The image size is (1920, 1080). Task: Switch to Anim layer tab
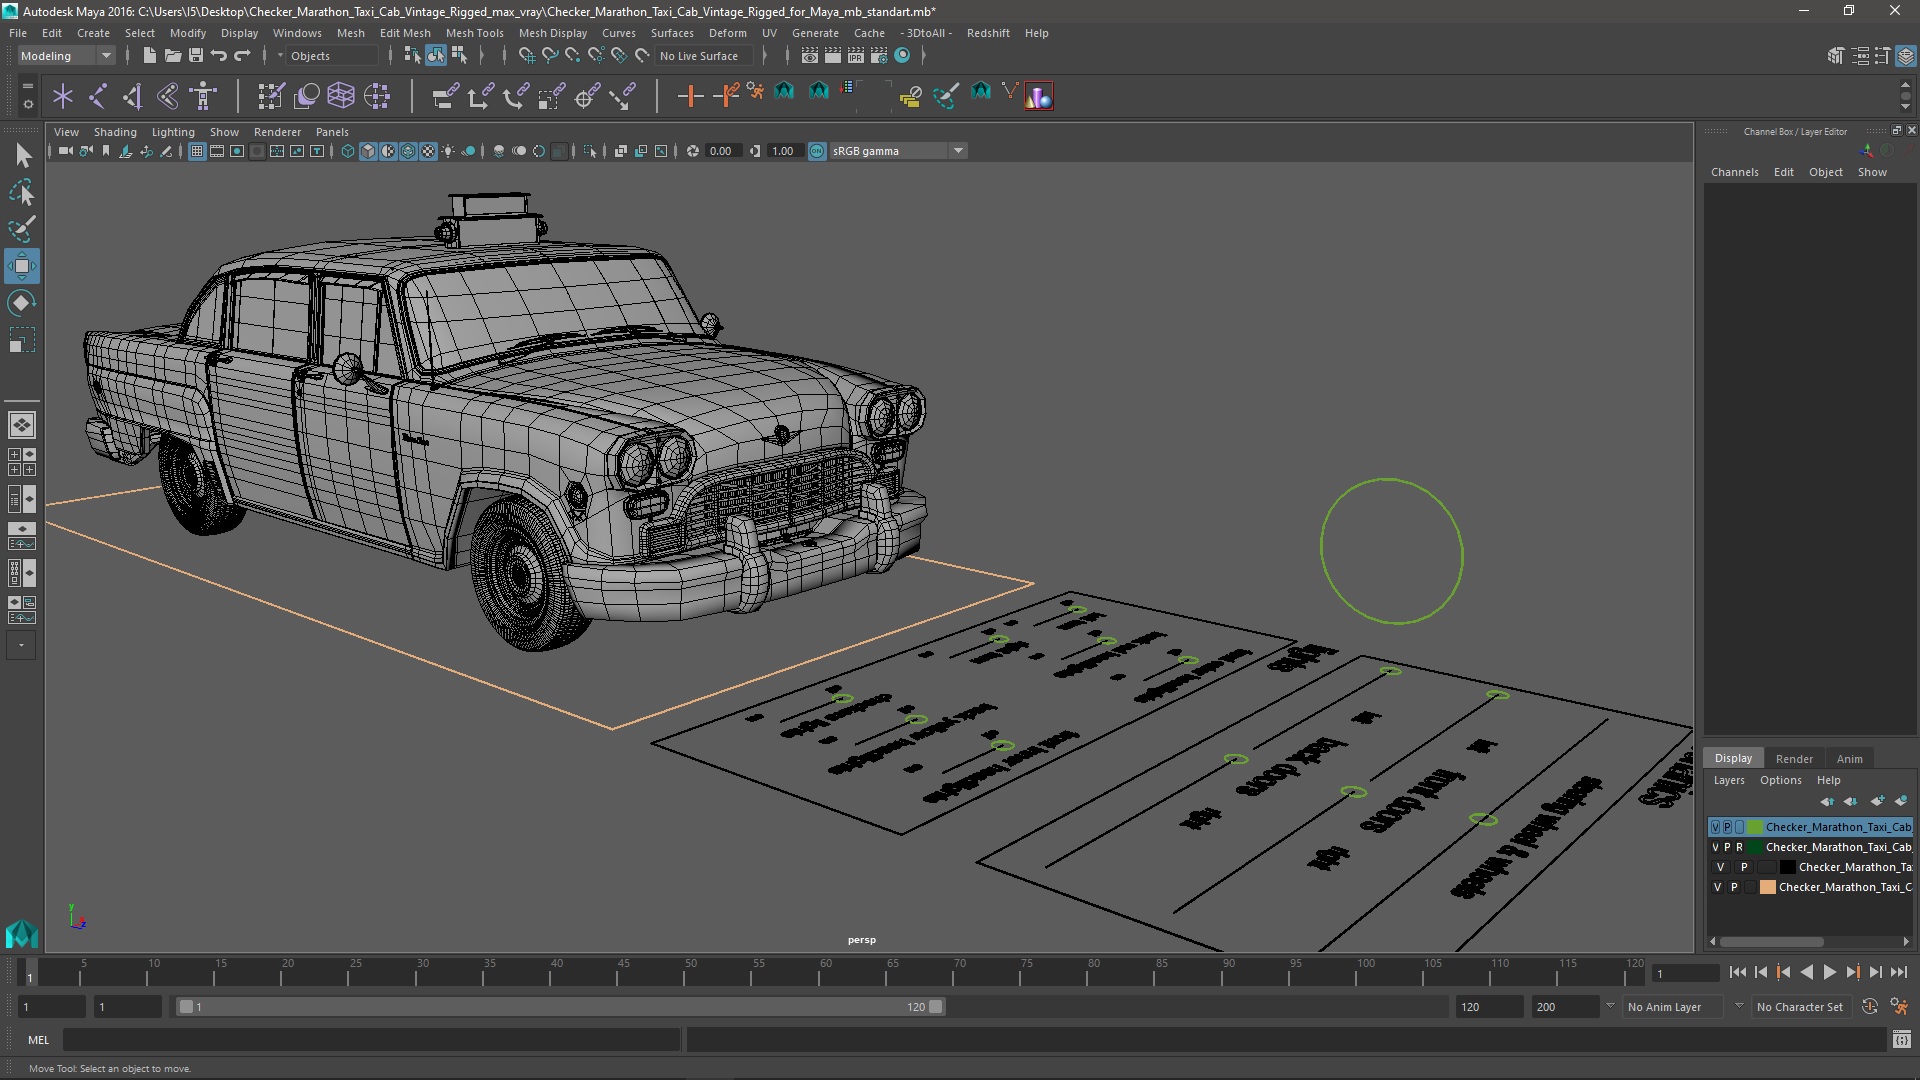[1849, 759]
